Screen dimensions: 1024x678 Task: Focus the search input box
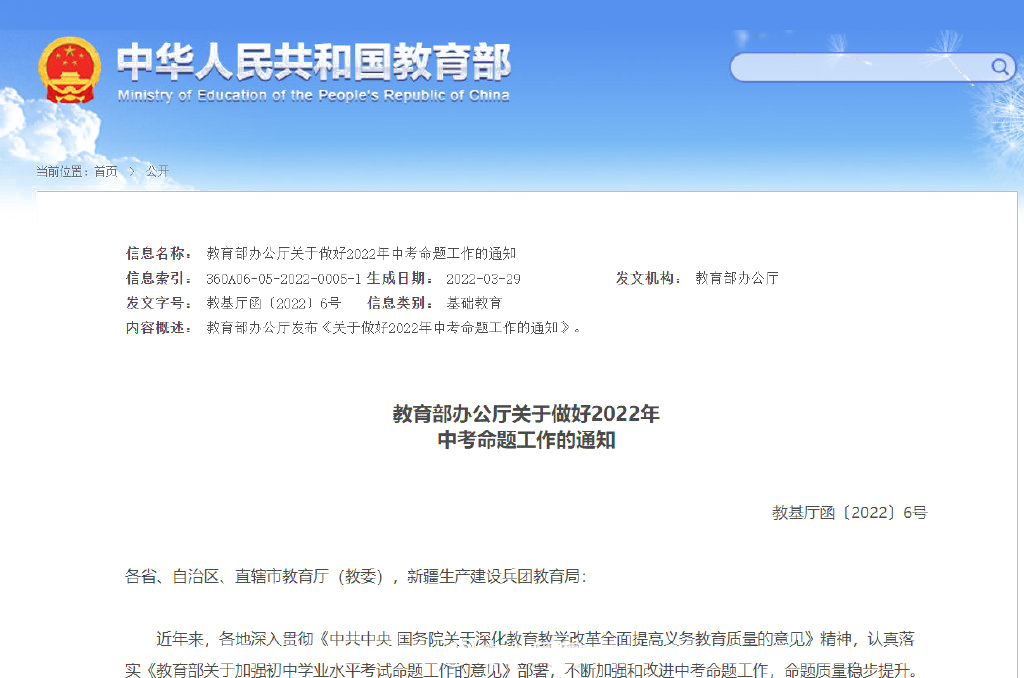click(x=860, y=68)
